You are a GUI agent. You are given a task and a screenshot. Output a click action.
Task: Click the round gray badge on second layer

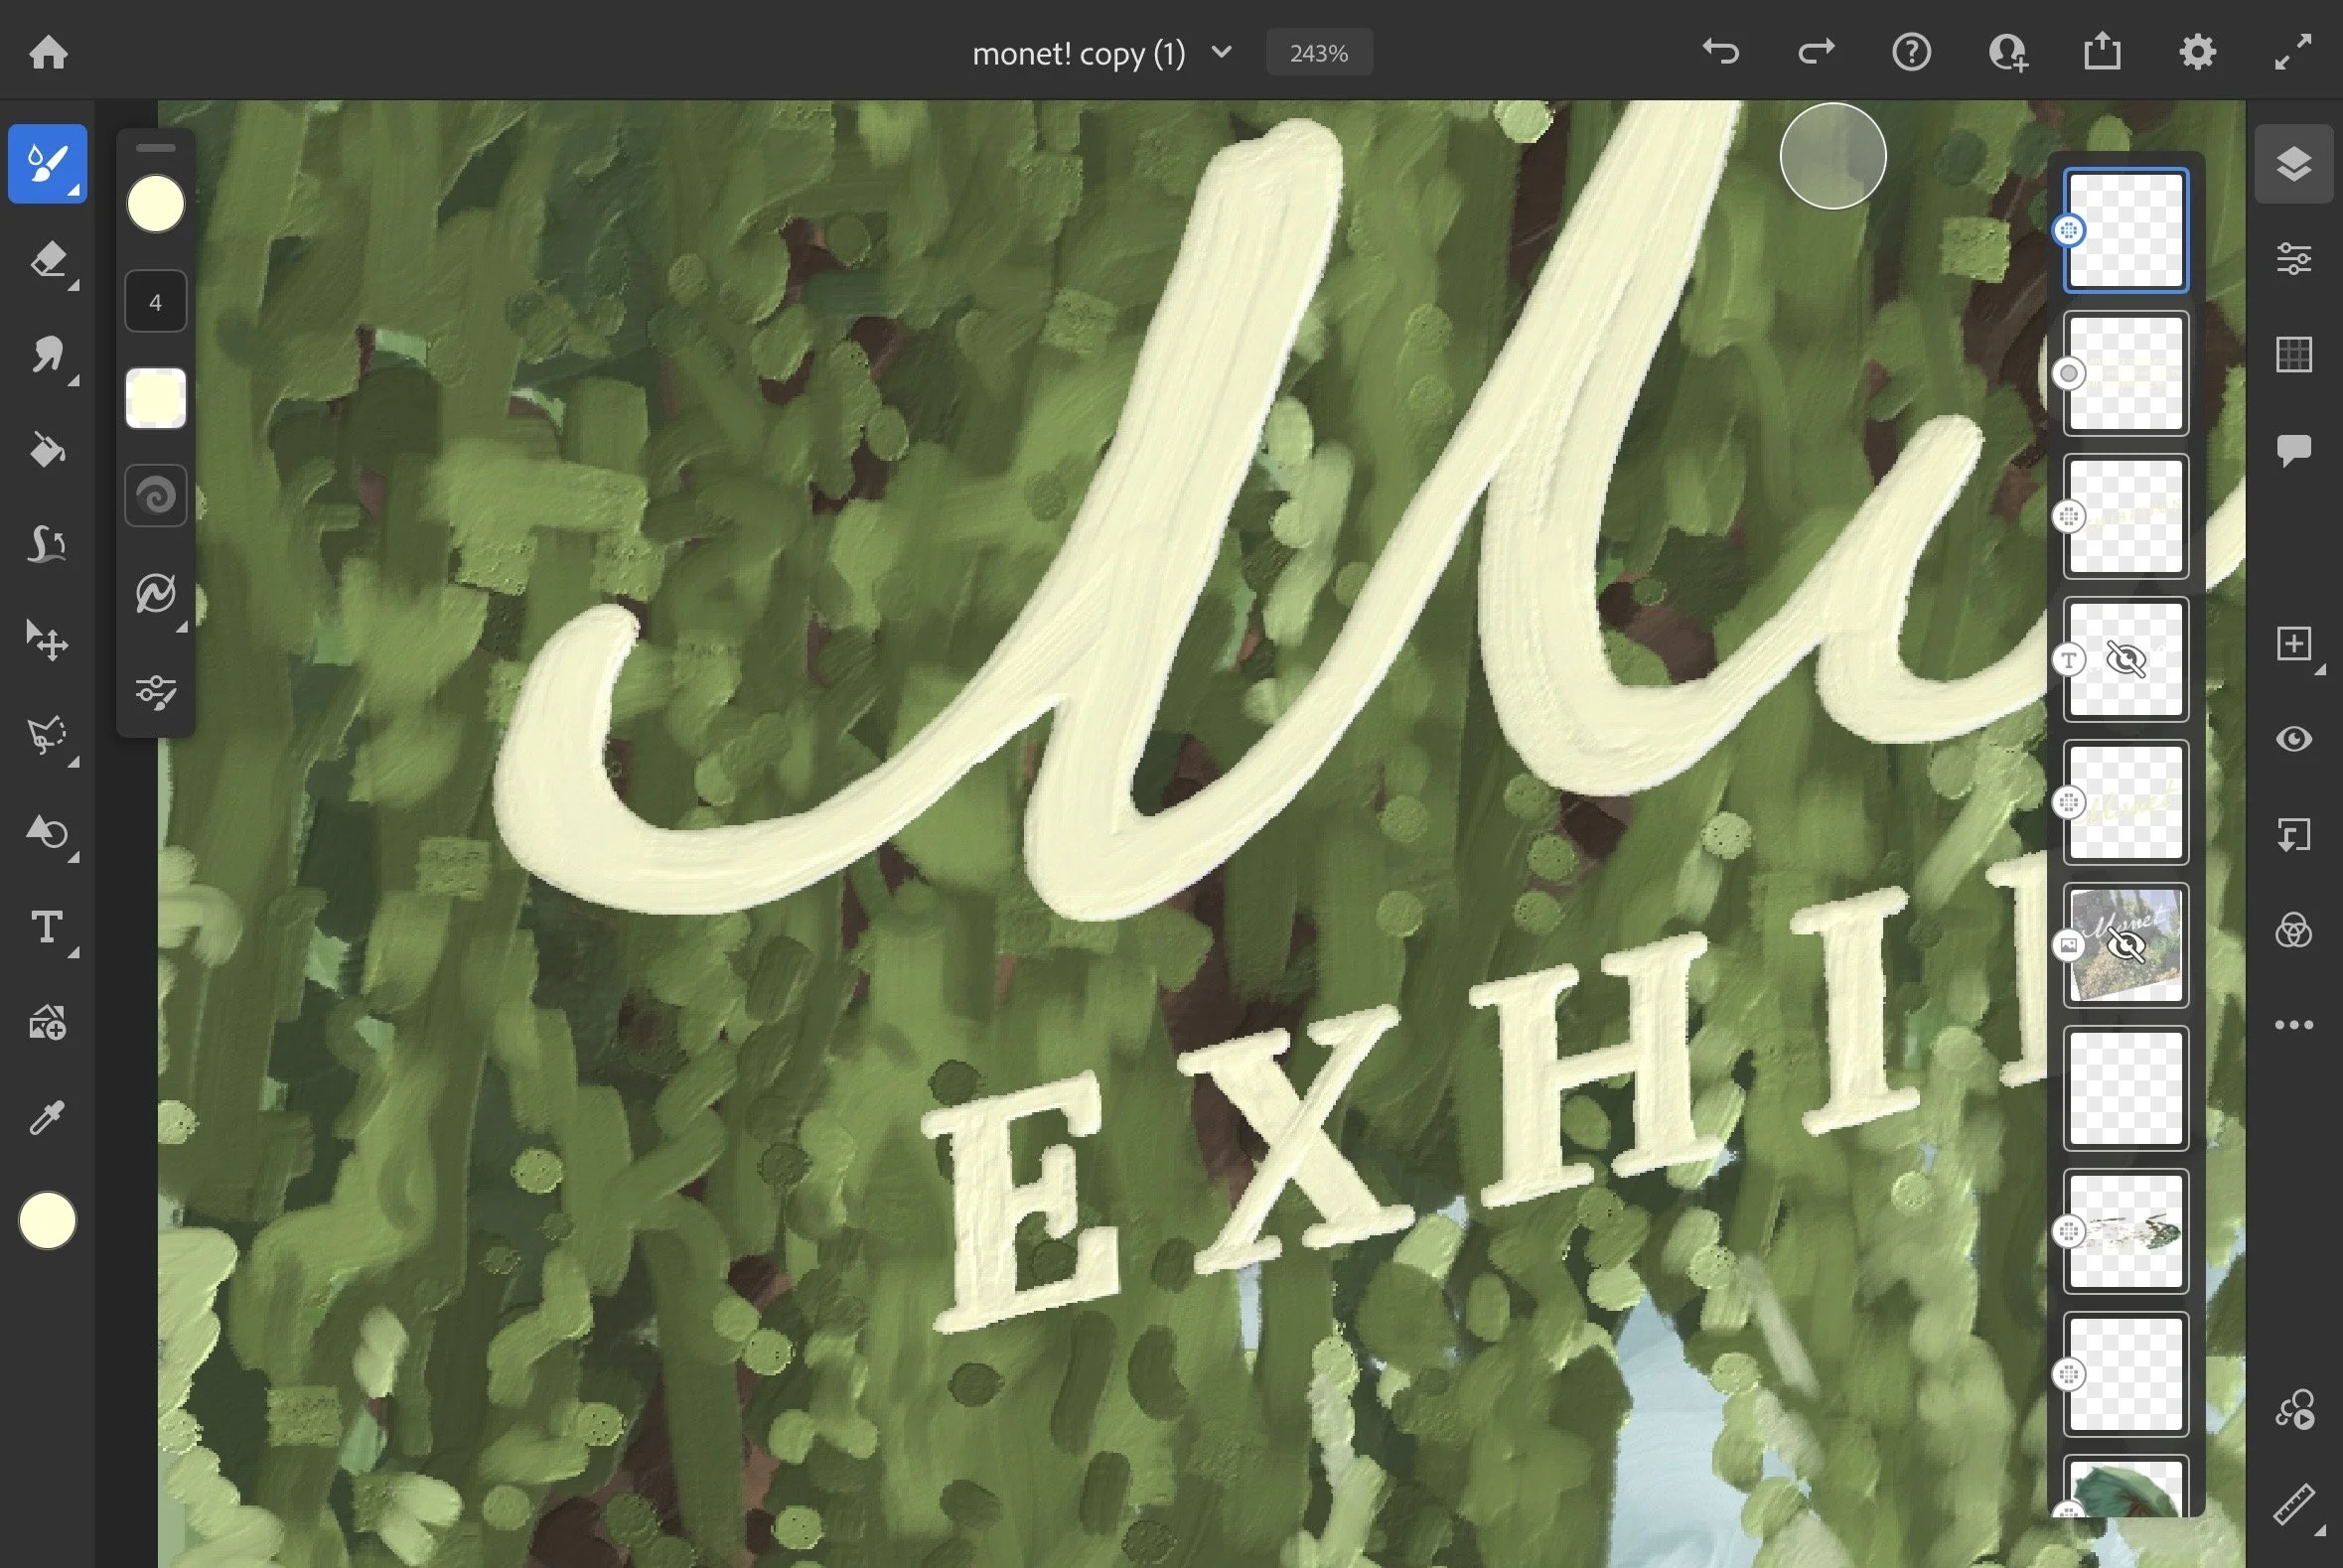point(2069,374)
